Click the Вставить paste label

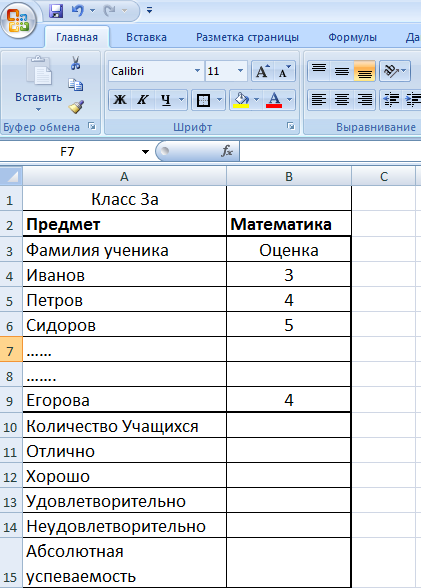coord(39,97)
